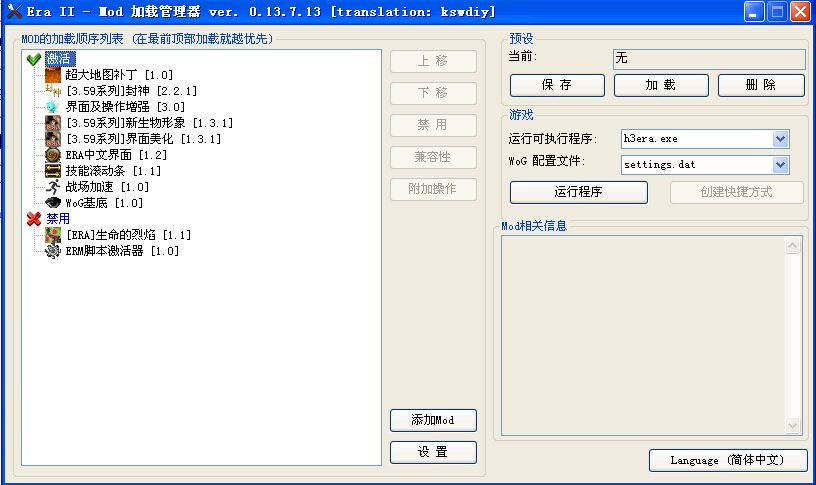The height and width of the screenshot is (485, 816).
Task: Click the 兼容性 compatibility button
Action: (x=433, y=157)
